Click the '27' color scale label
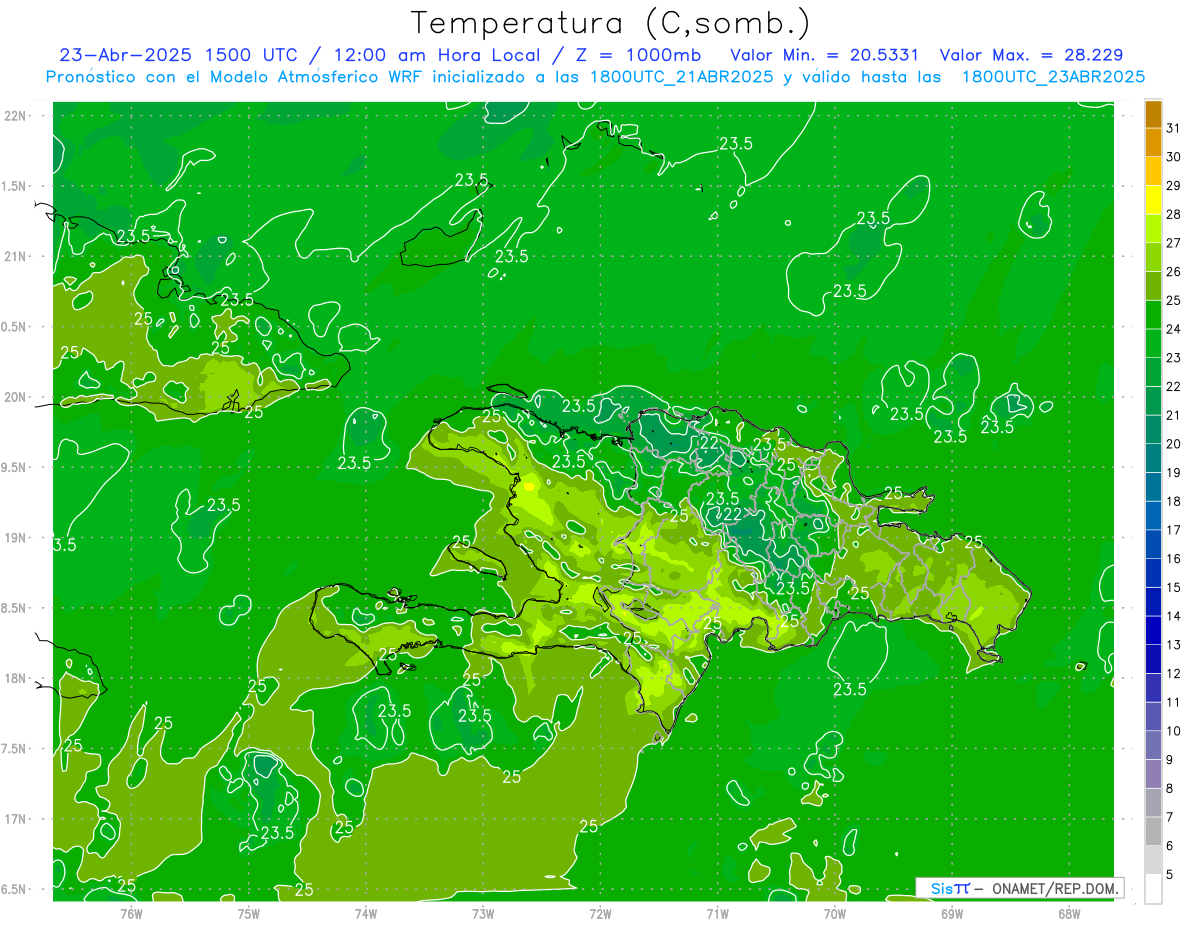The image size is (1200, 927). (x=1174, y=243)
